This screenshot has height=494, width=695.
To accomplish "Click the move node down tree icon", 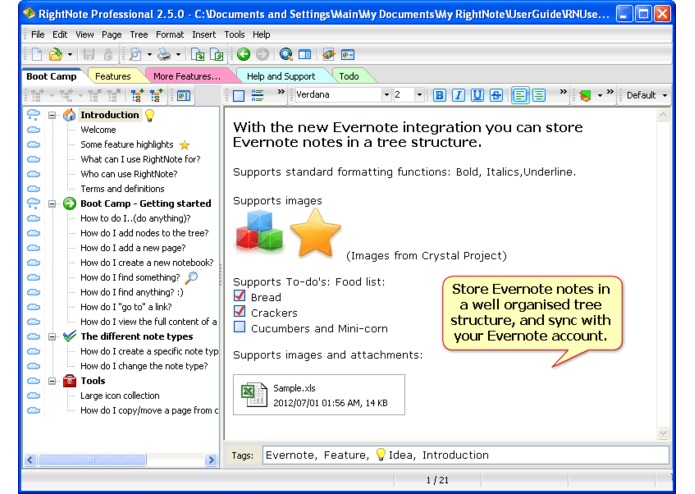I will coord(137,95).
